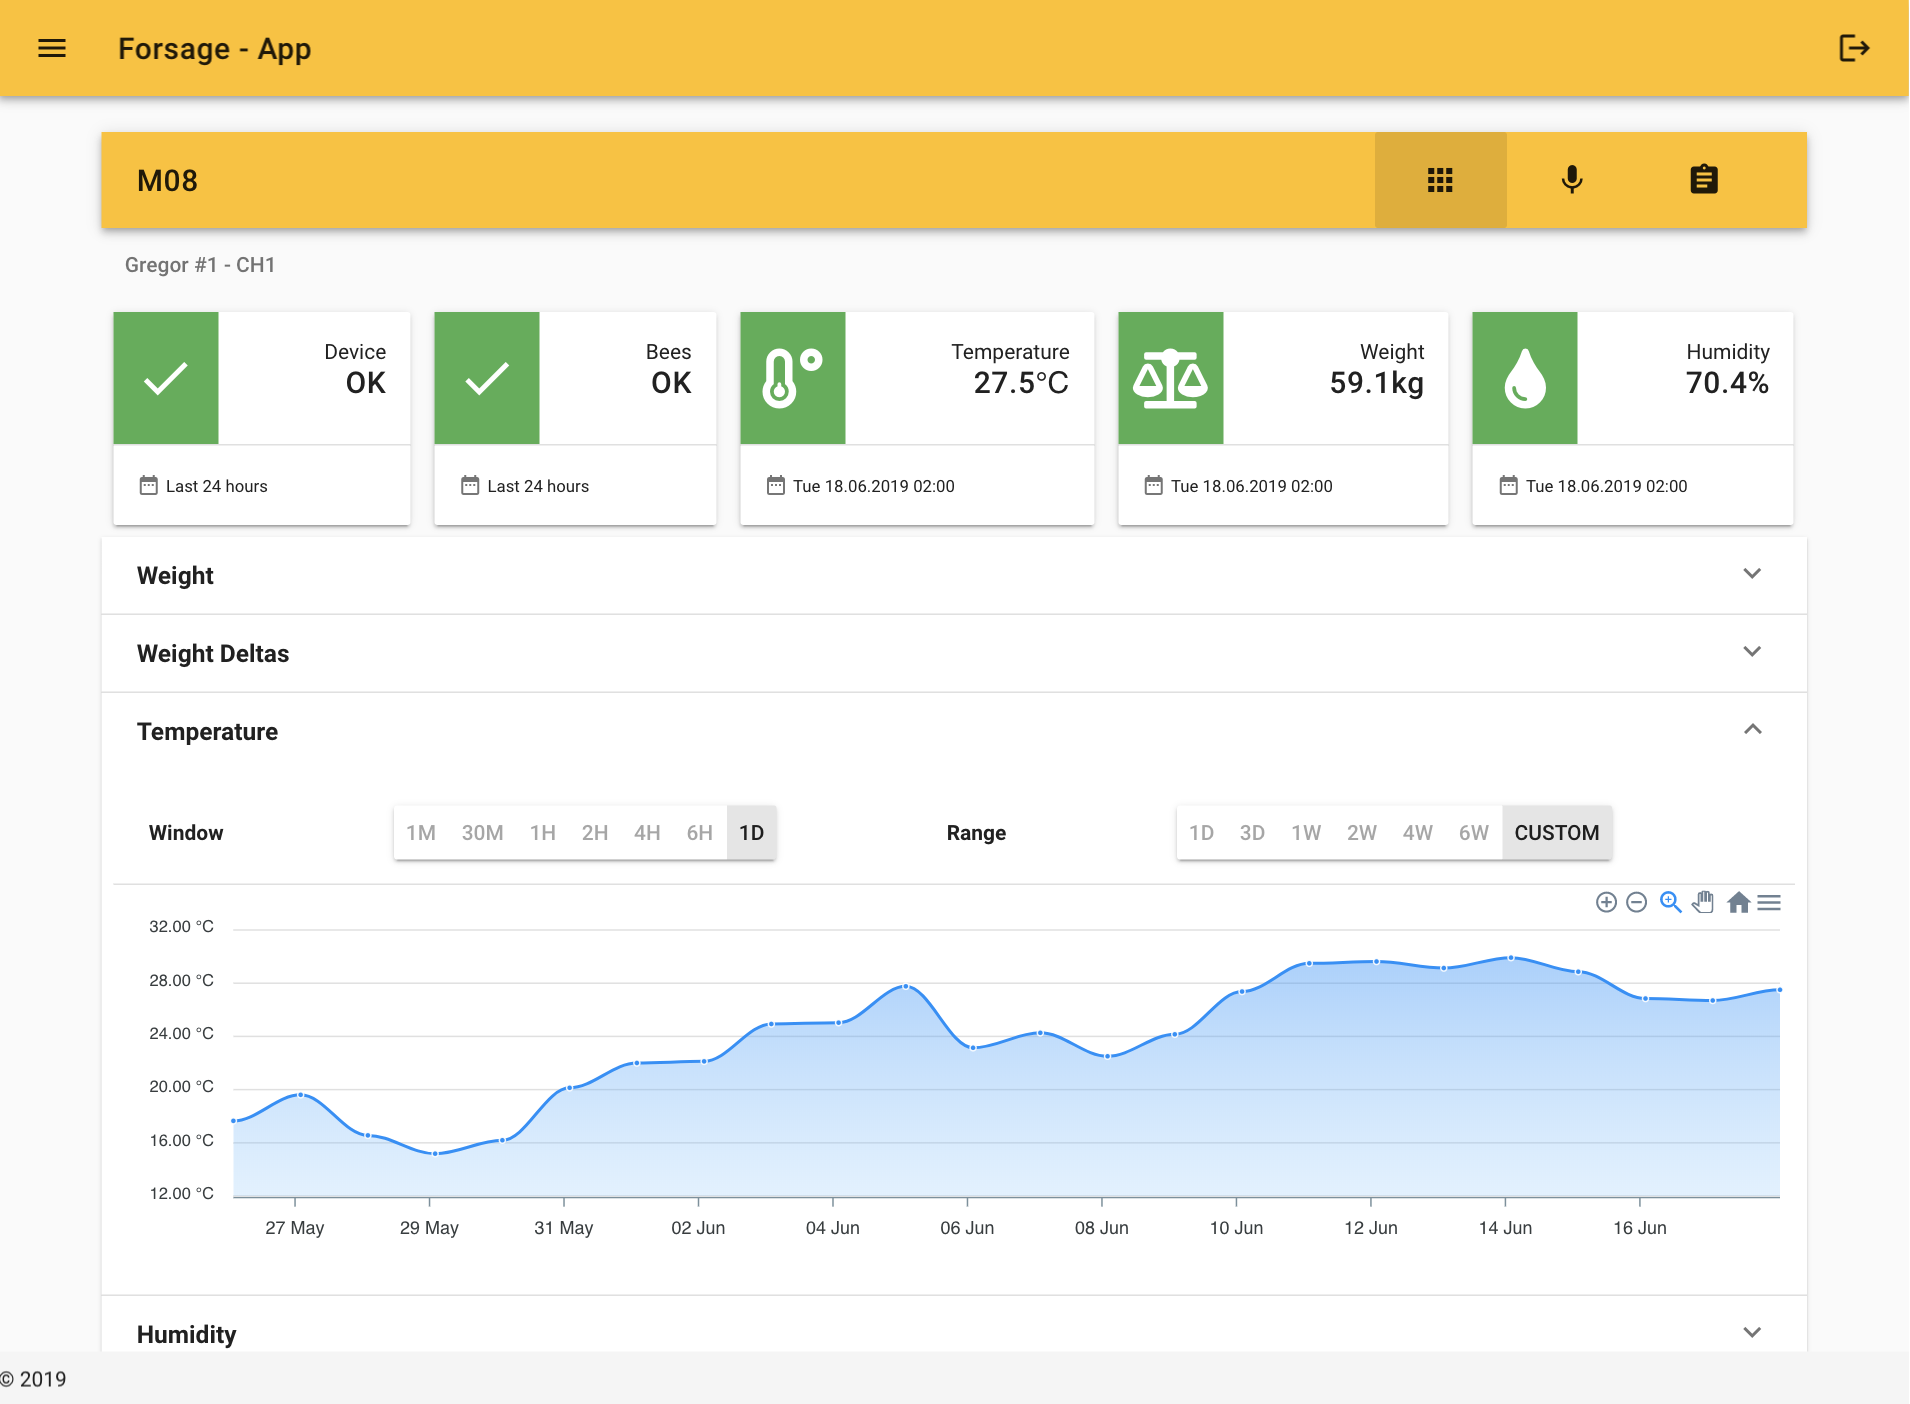
Task: Reset chart zoom with home icon
Action: [1739, 903]
